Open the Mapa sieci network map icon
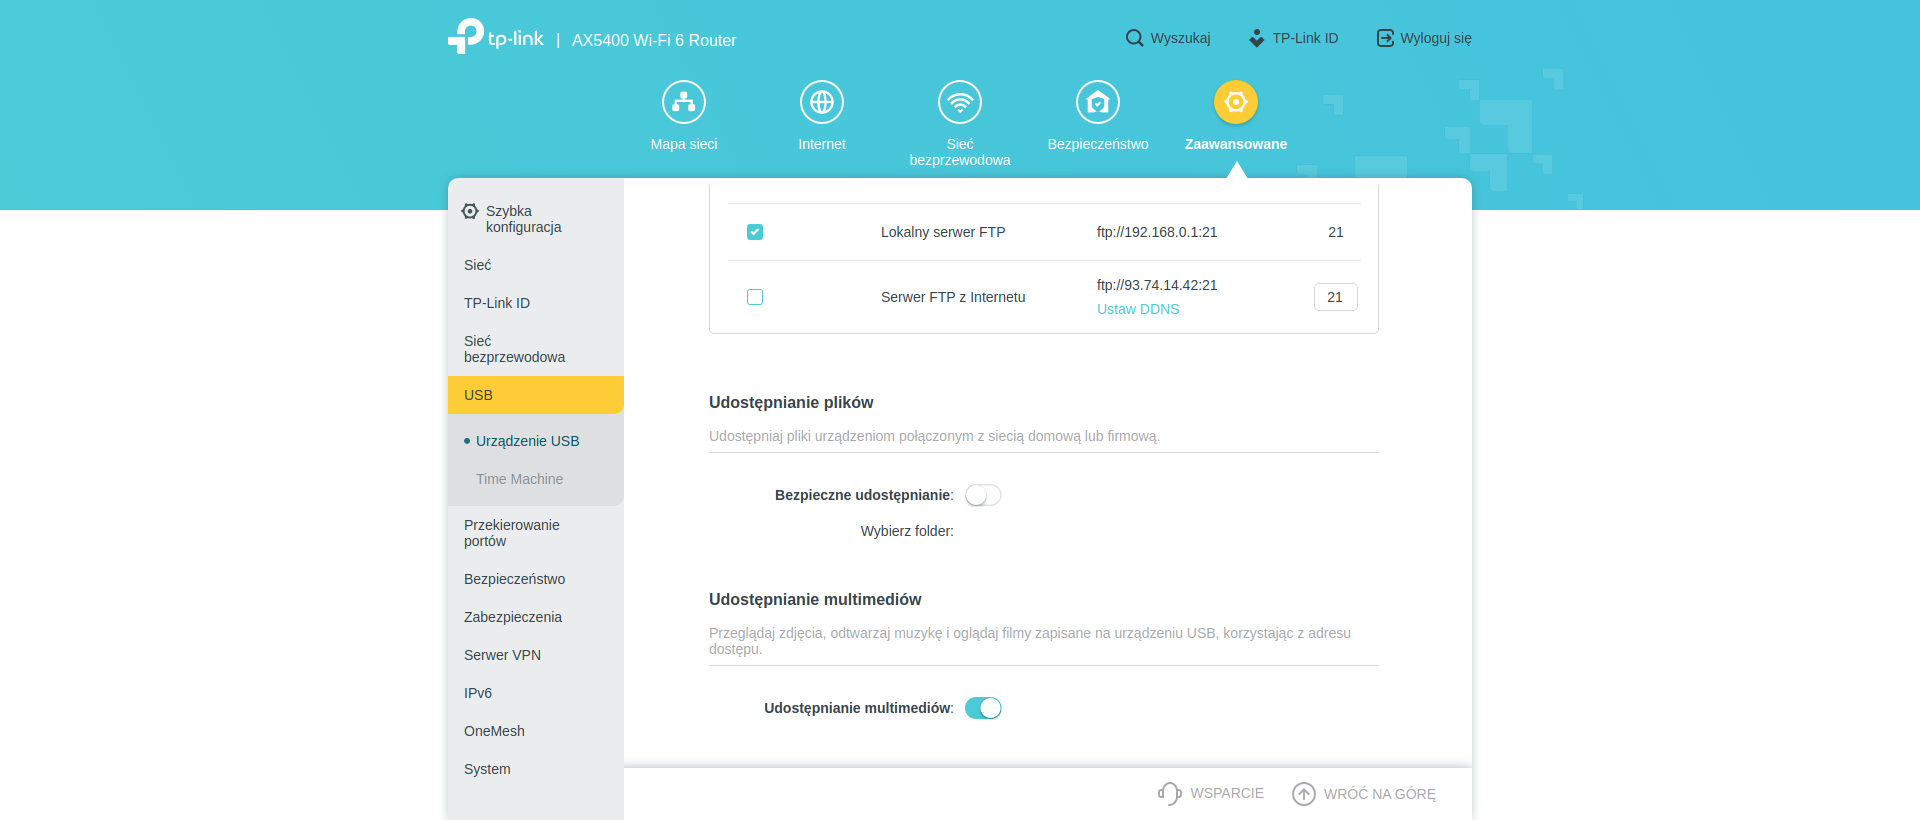Viewport: 1920px width, 820px height. 684,102
